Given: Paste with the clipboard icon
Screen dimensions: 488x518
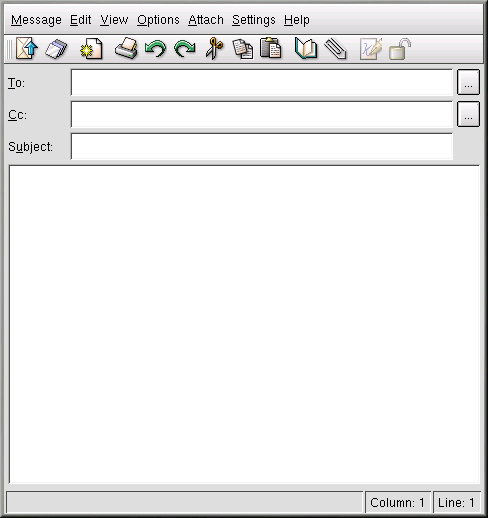Looking at the screenshot, I should click(x=271, y=49).
